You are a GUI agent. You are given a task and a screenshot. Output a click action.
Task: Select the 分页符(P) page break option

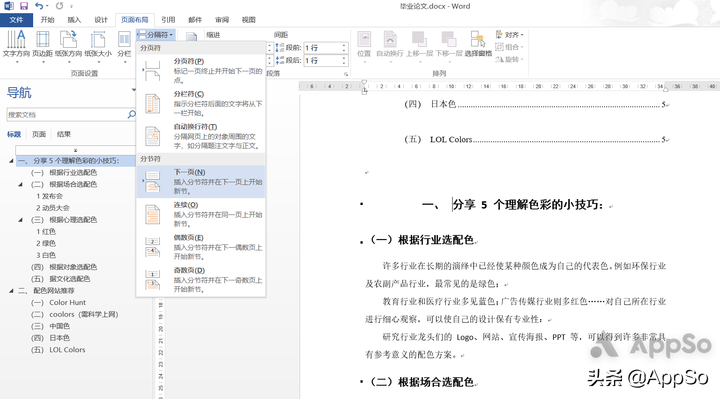click(201, 70)
